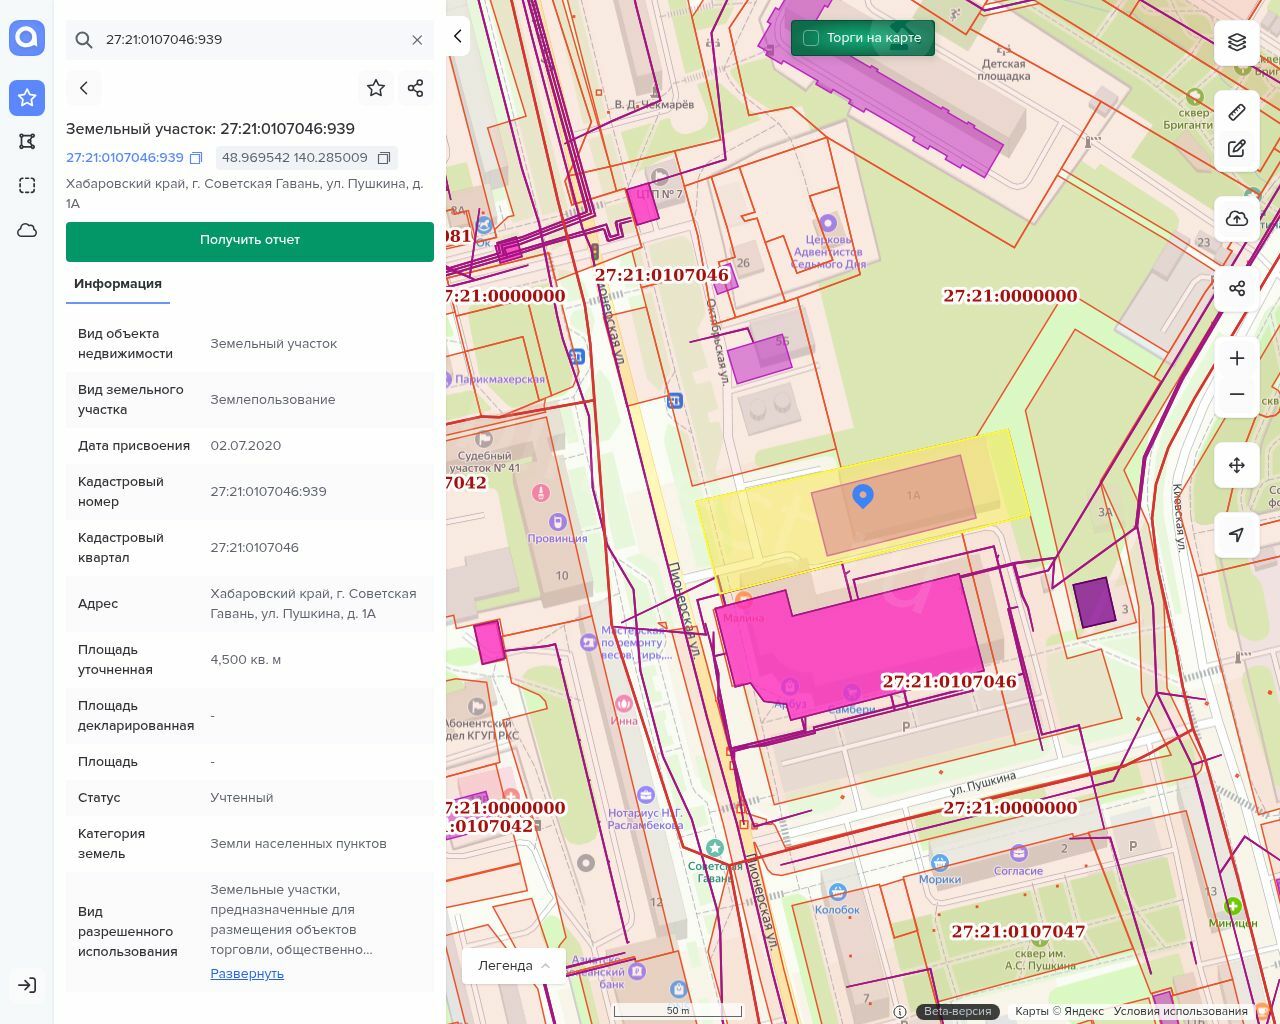Copy the cadastral number to clipboard
Screen dimensions: 1280x1024
tap(196, 158)
